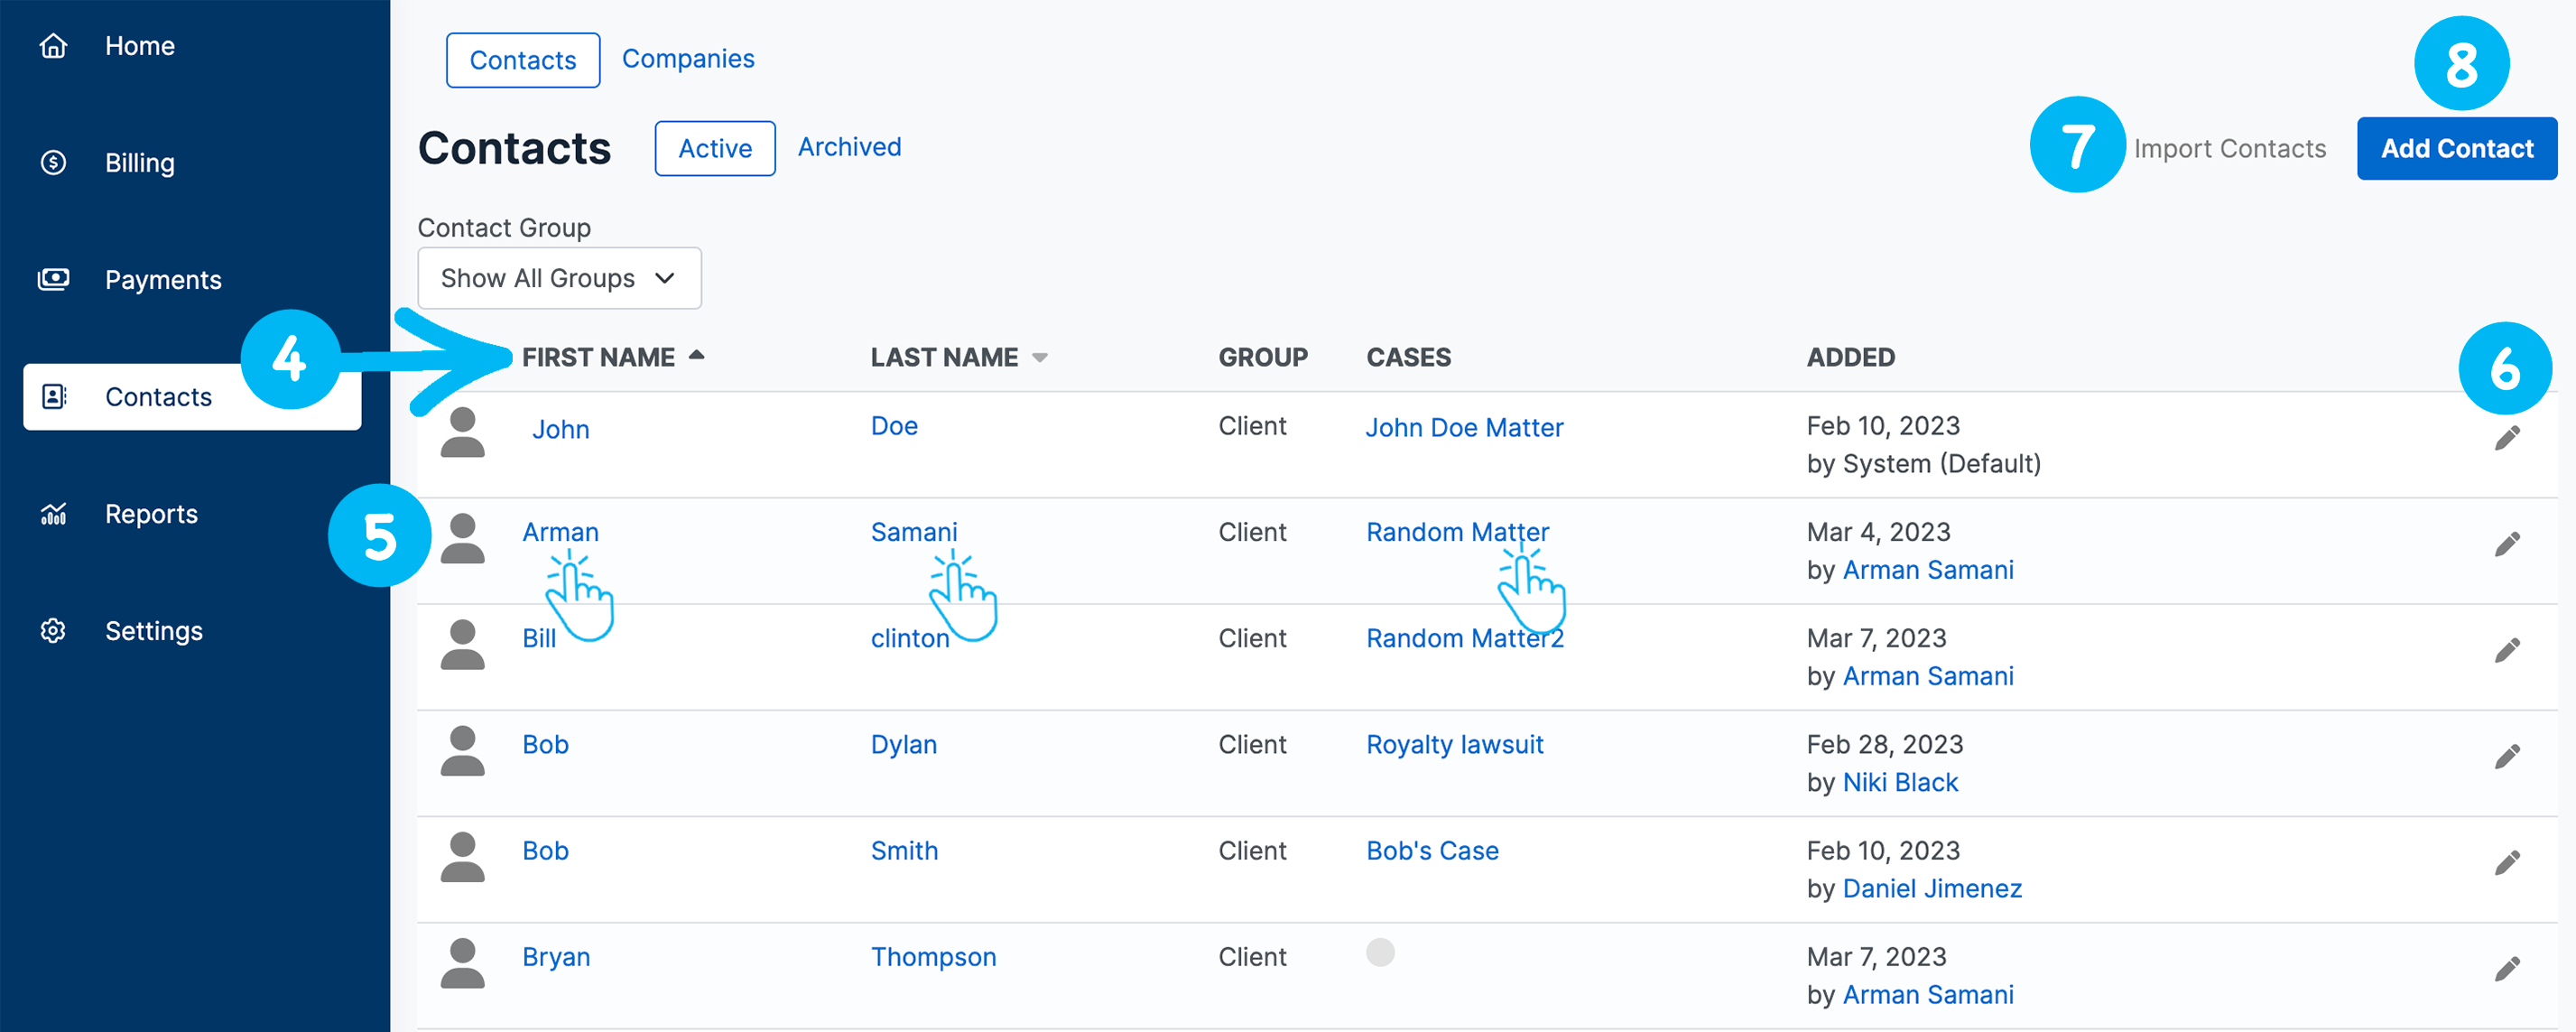
Task: Click avatar icon beside Bryan Thompson
Action: (462, 963)
